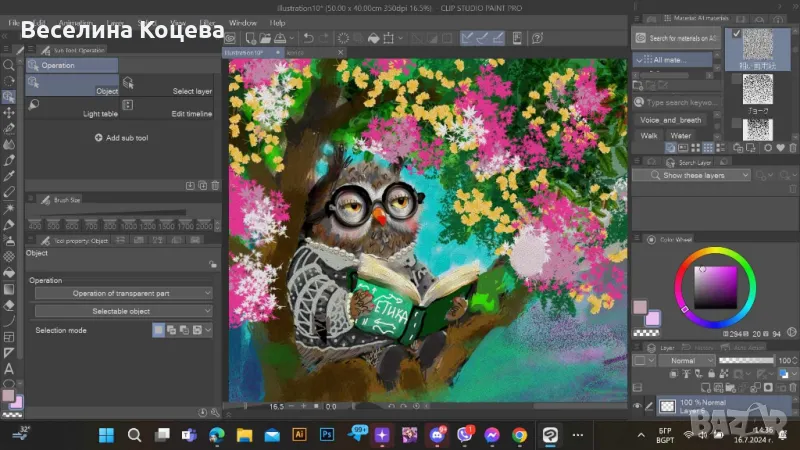Open the 'Selectable object' dropdown
This screenshot has width=800, height=450.
coord(123,311)
